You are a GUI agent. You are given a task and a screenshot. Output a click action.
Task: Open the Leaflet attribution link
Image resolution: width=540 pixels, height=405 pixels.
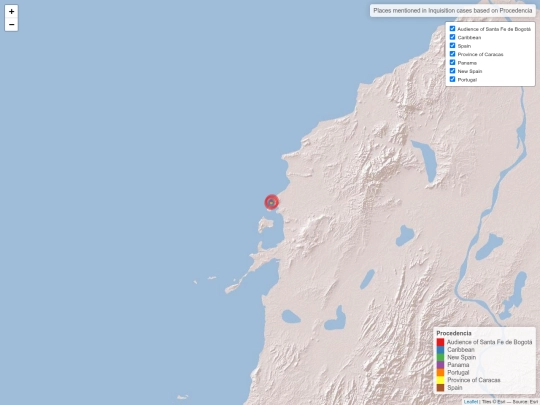470,402
